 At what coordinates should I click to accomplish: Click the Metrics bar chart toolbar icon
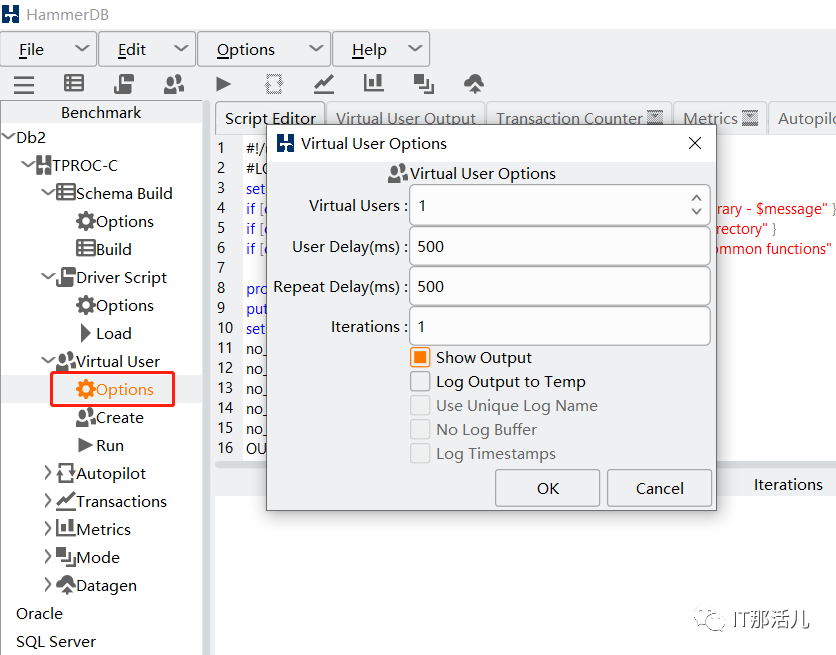click(373, 83)
